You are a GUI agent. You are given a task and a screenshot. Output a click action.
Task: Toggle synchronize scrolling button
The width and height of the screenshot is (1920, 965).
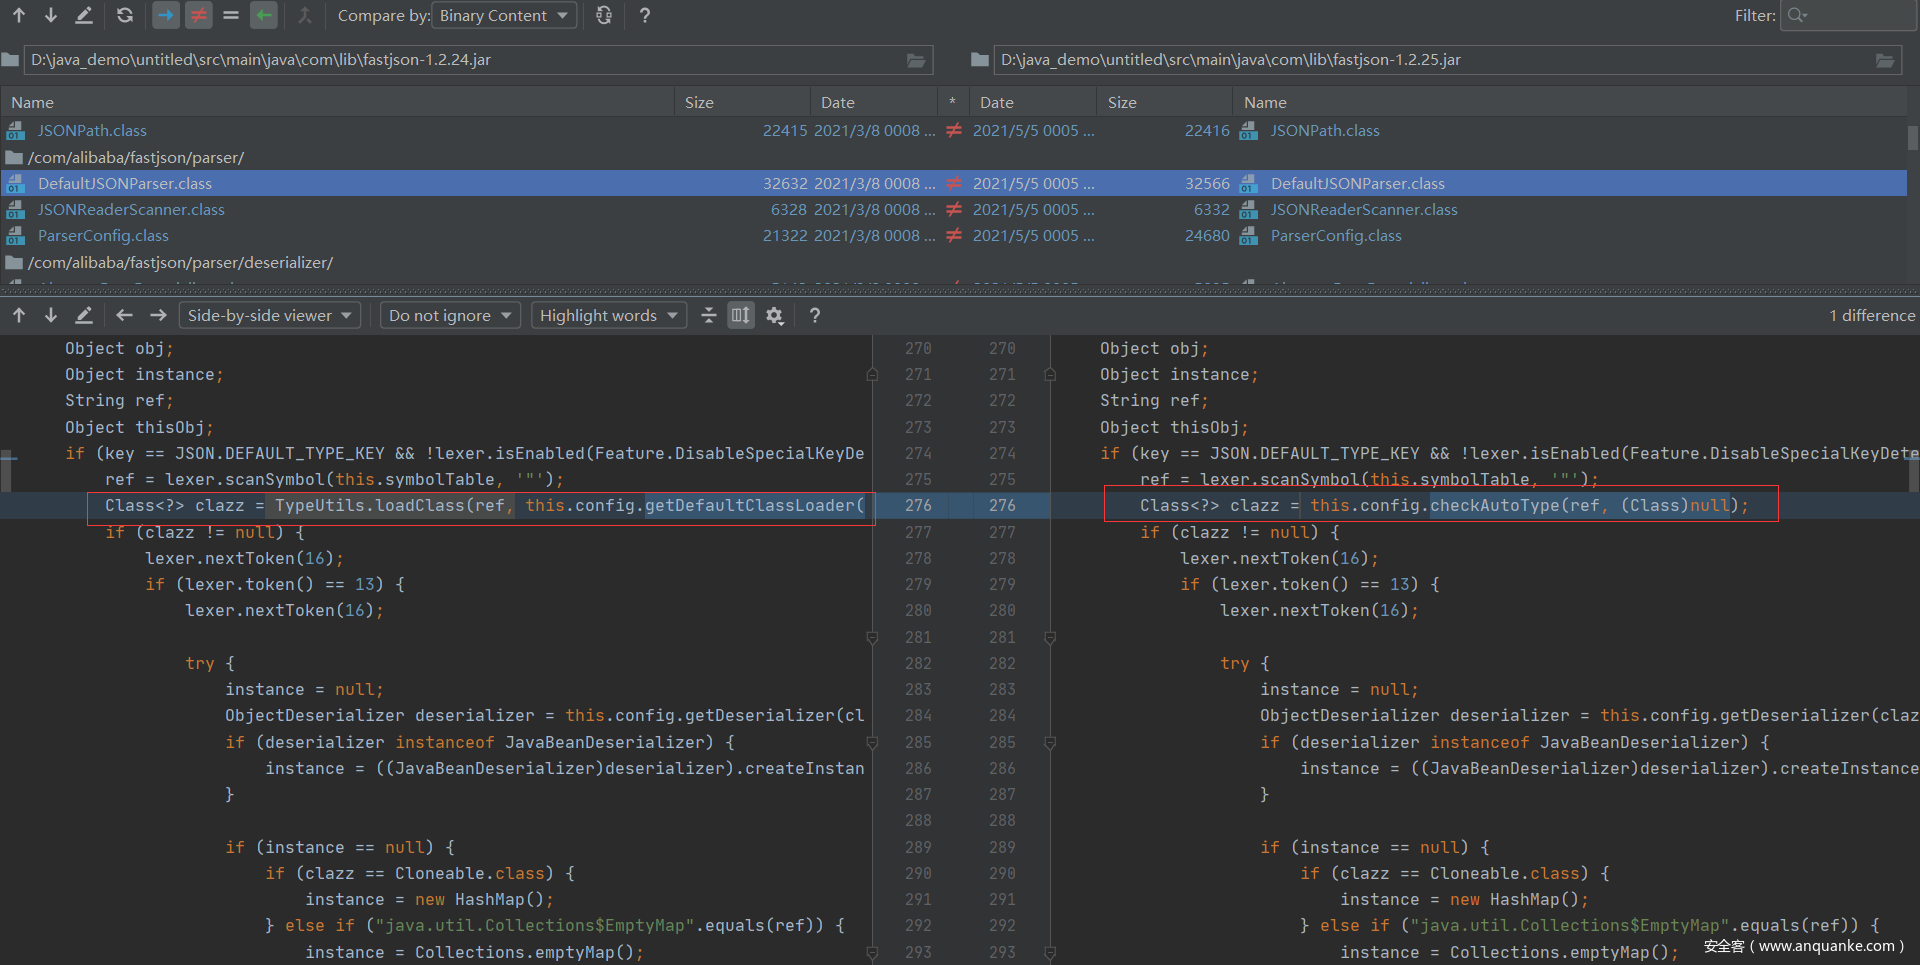(740, 316)
